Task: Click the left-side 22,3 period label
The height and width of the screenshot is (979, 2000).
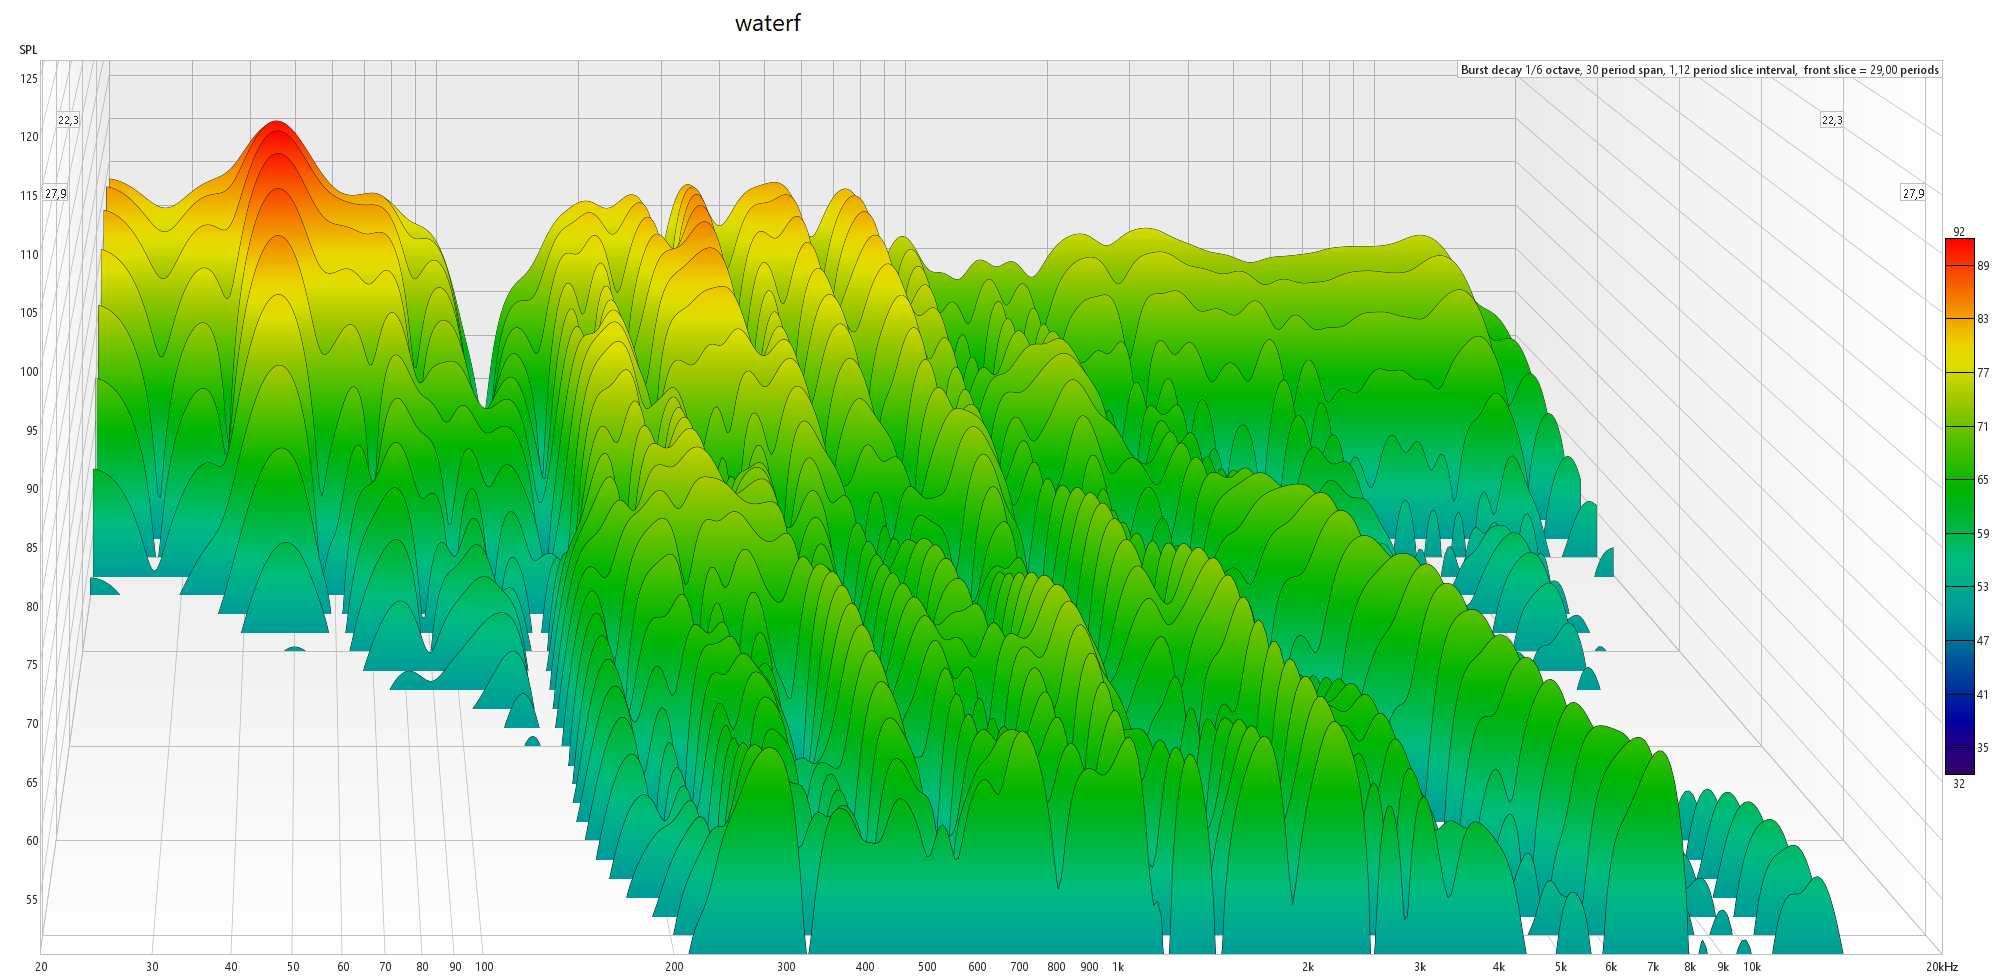Action: [68, 120]
